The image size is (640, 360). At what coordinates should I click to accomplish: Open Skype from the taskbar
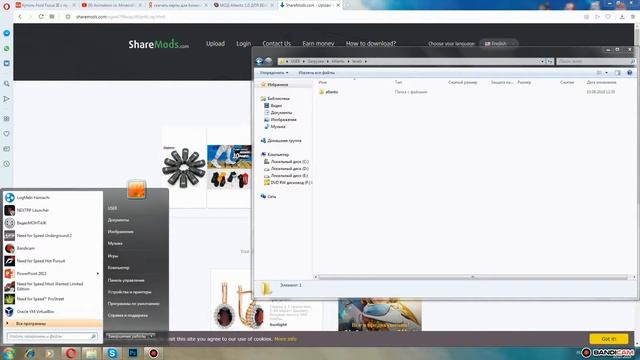[x=112, y=353]
